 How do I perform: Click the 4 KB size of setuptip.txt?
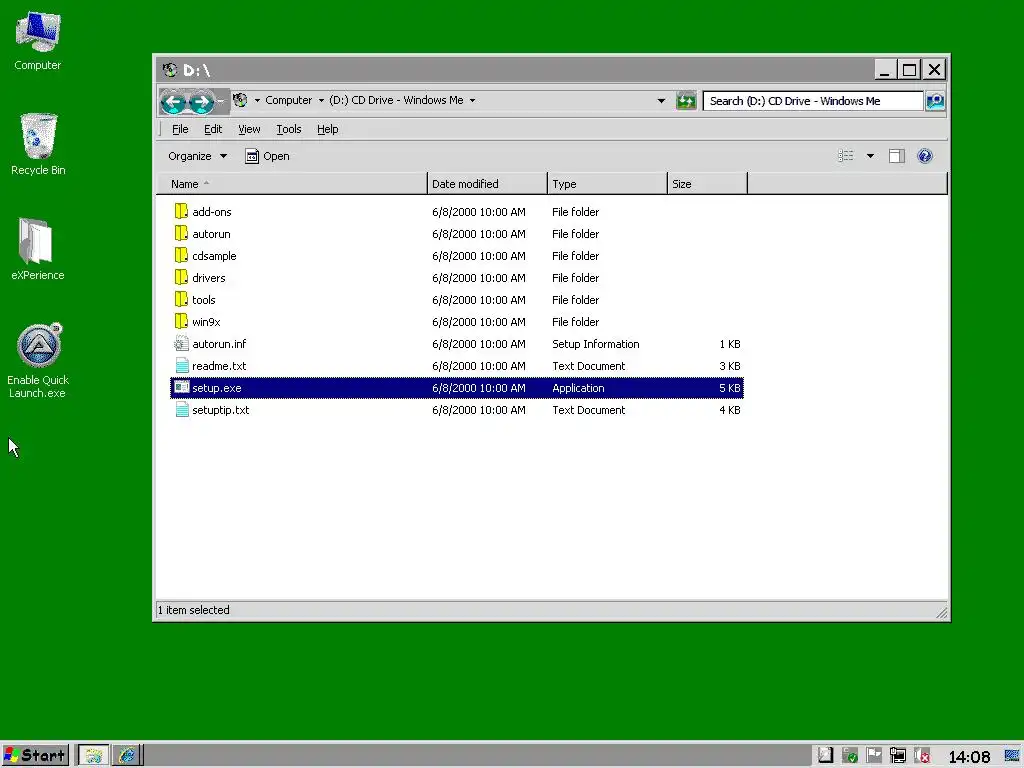pyautogui.click(x=729, y=410)
